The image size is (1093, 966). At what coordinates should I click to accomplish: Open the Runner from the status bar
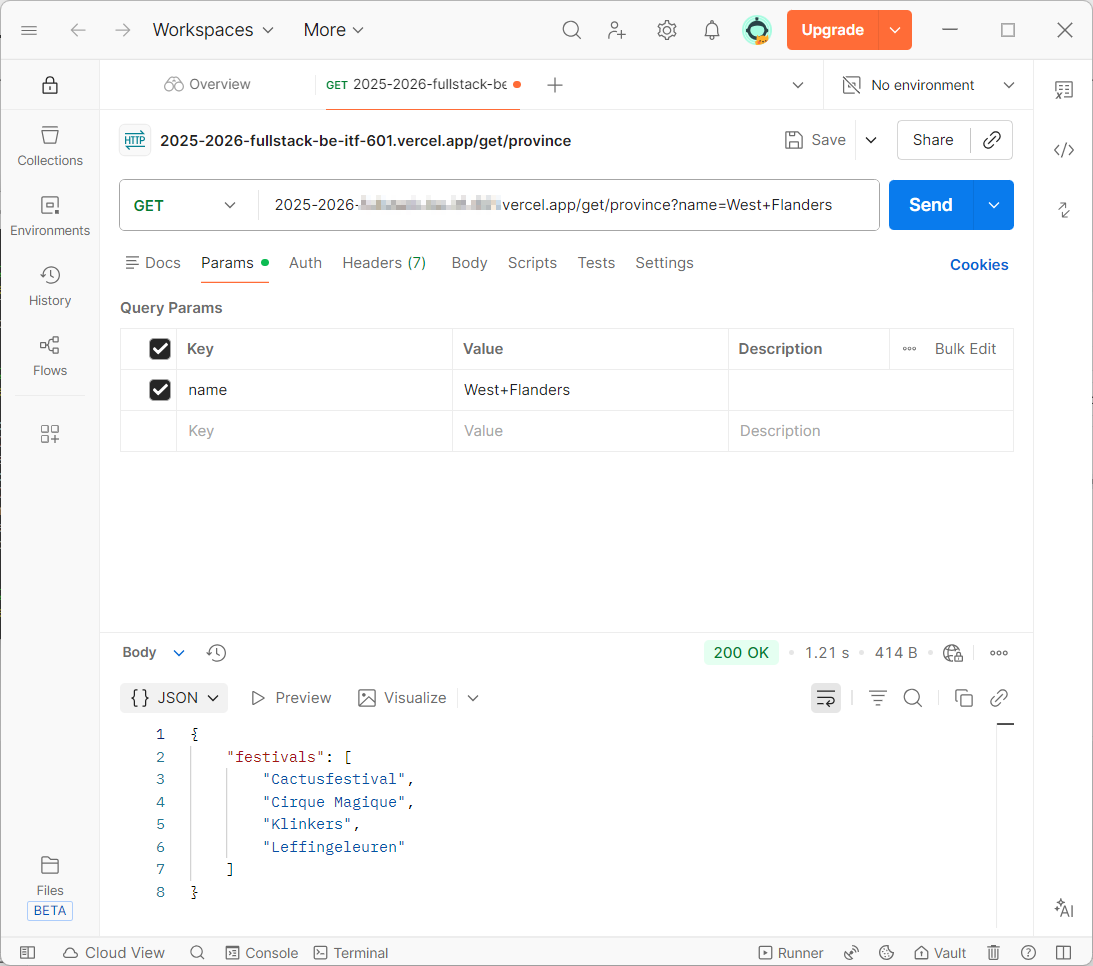(x=790, y=952)
